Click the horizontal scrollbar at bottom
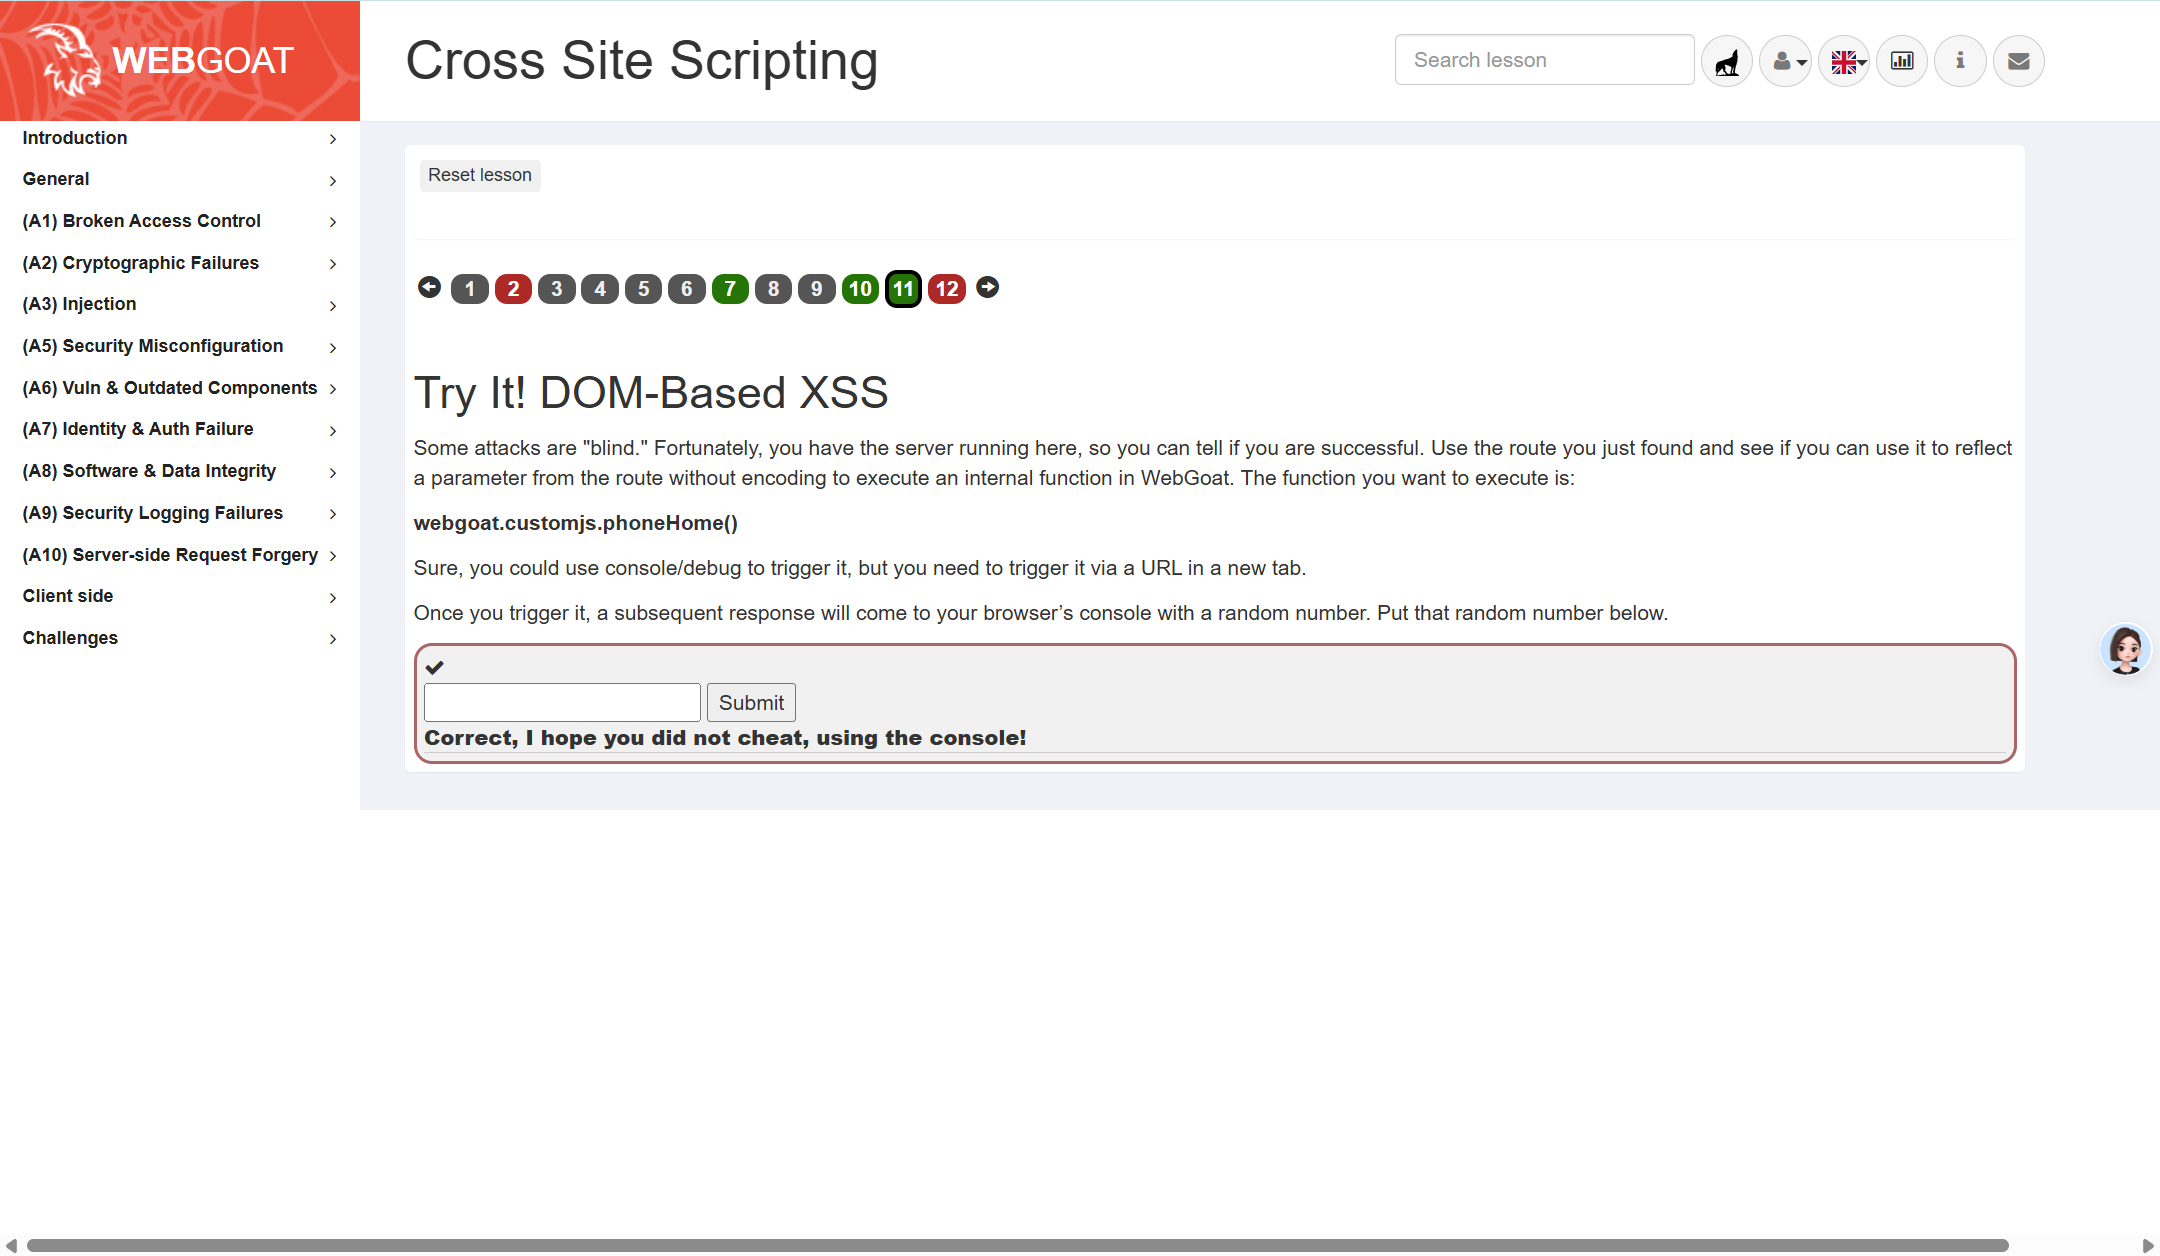 (1016, 1245)
